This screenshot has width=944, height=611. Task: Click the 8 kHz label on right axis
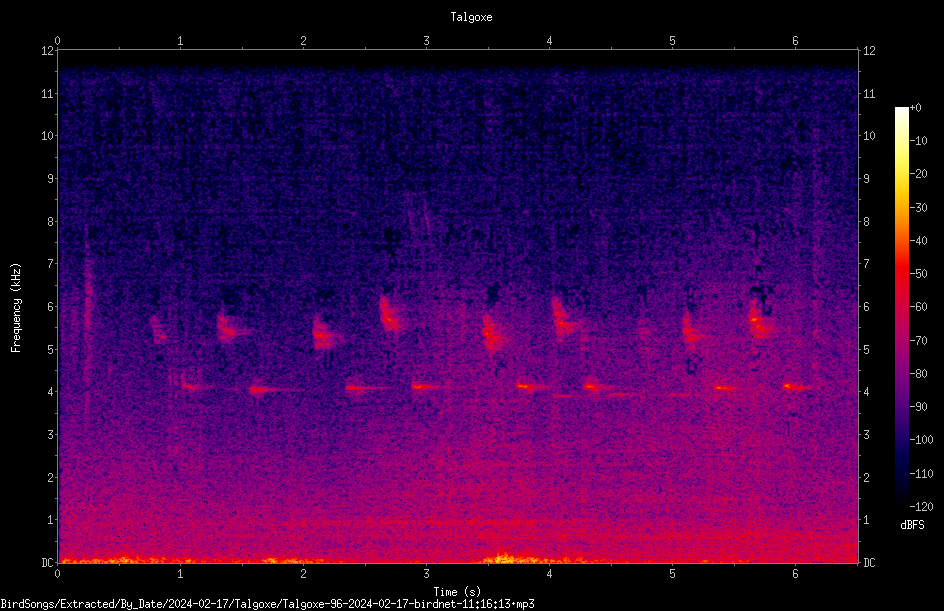click(x=866, y=222)
